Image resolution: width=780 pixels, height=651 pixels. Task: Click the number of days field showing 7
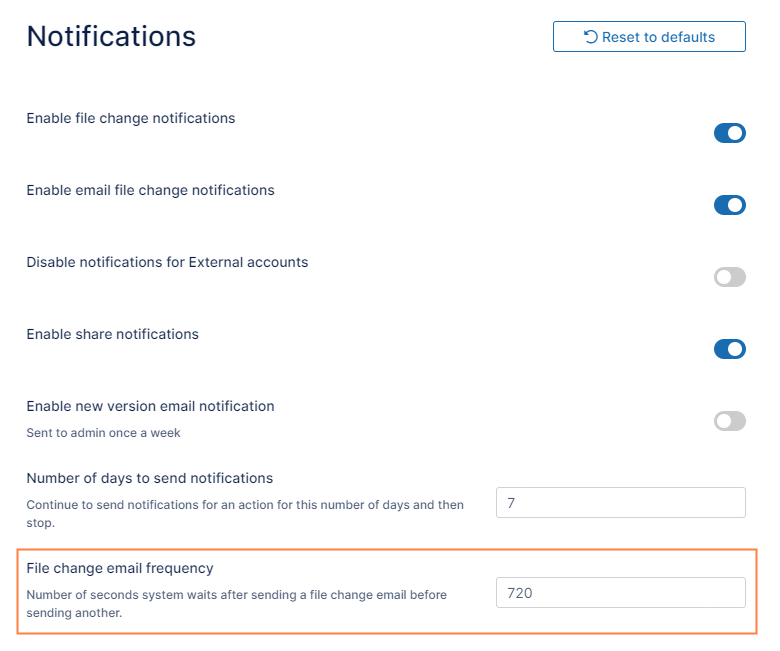tap(620, 503)
